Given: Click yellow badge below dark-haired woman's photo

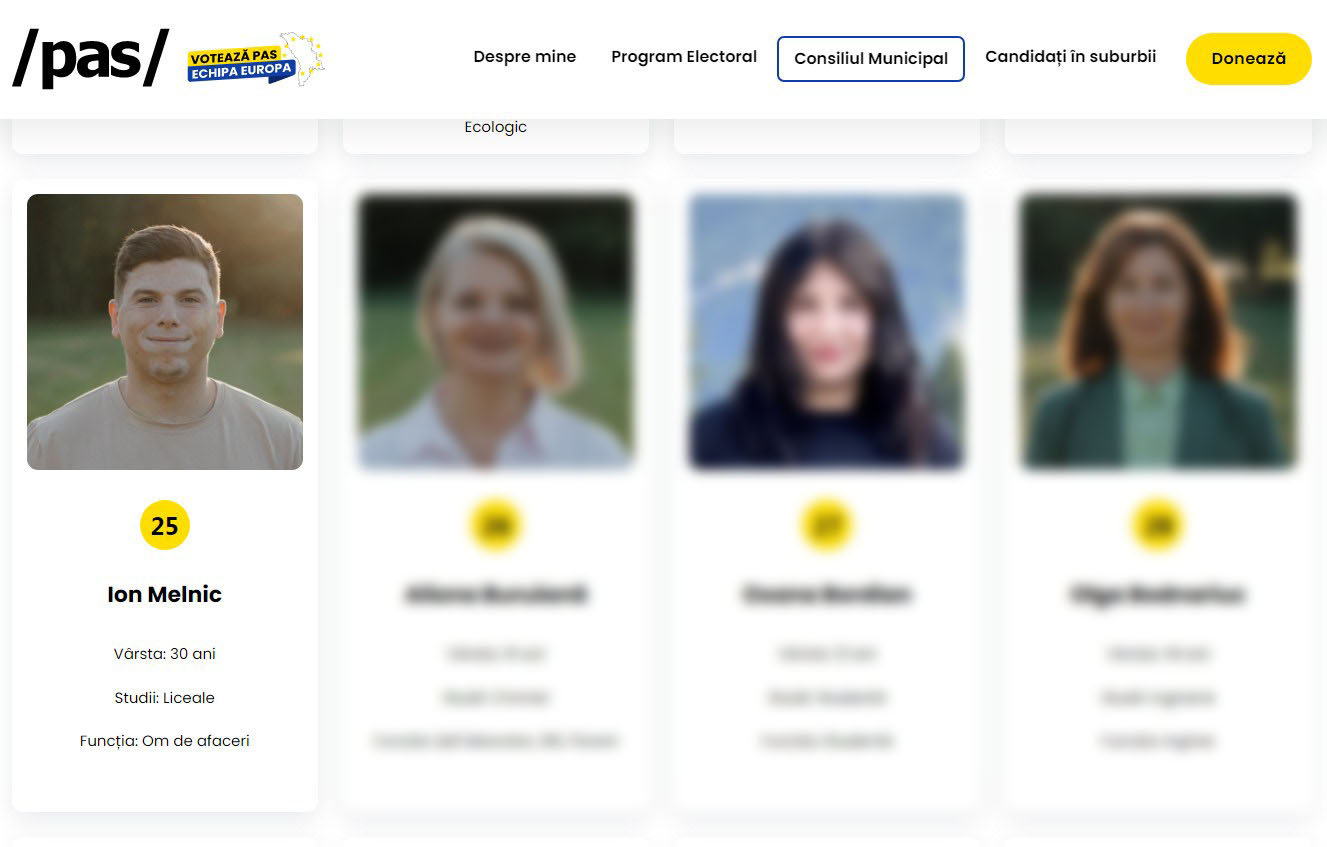Looking at the screenshot, I should click(827, 525).
